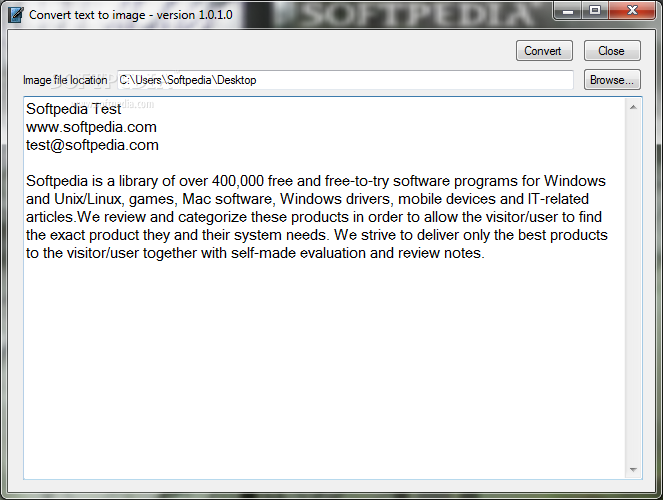Click the line starting 'the exact product they'

click(317, 235)
